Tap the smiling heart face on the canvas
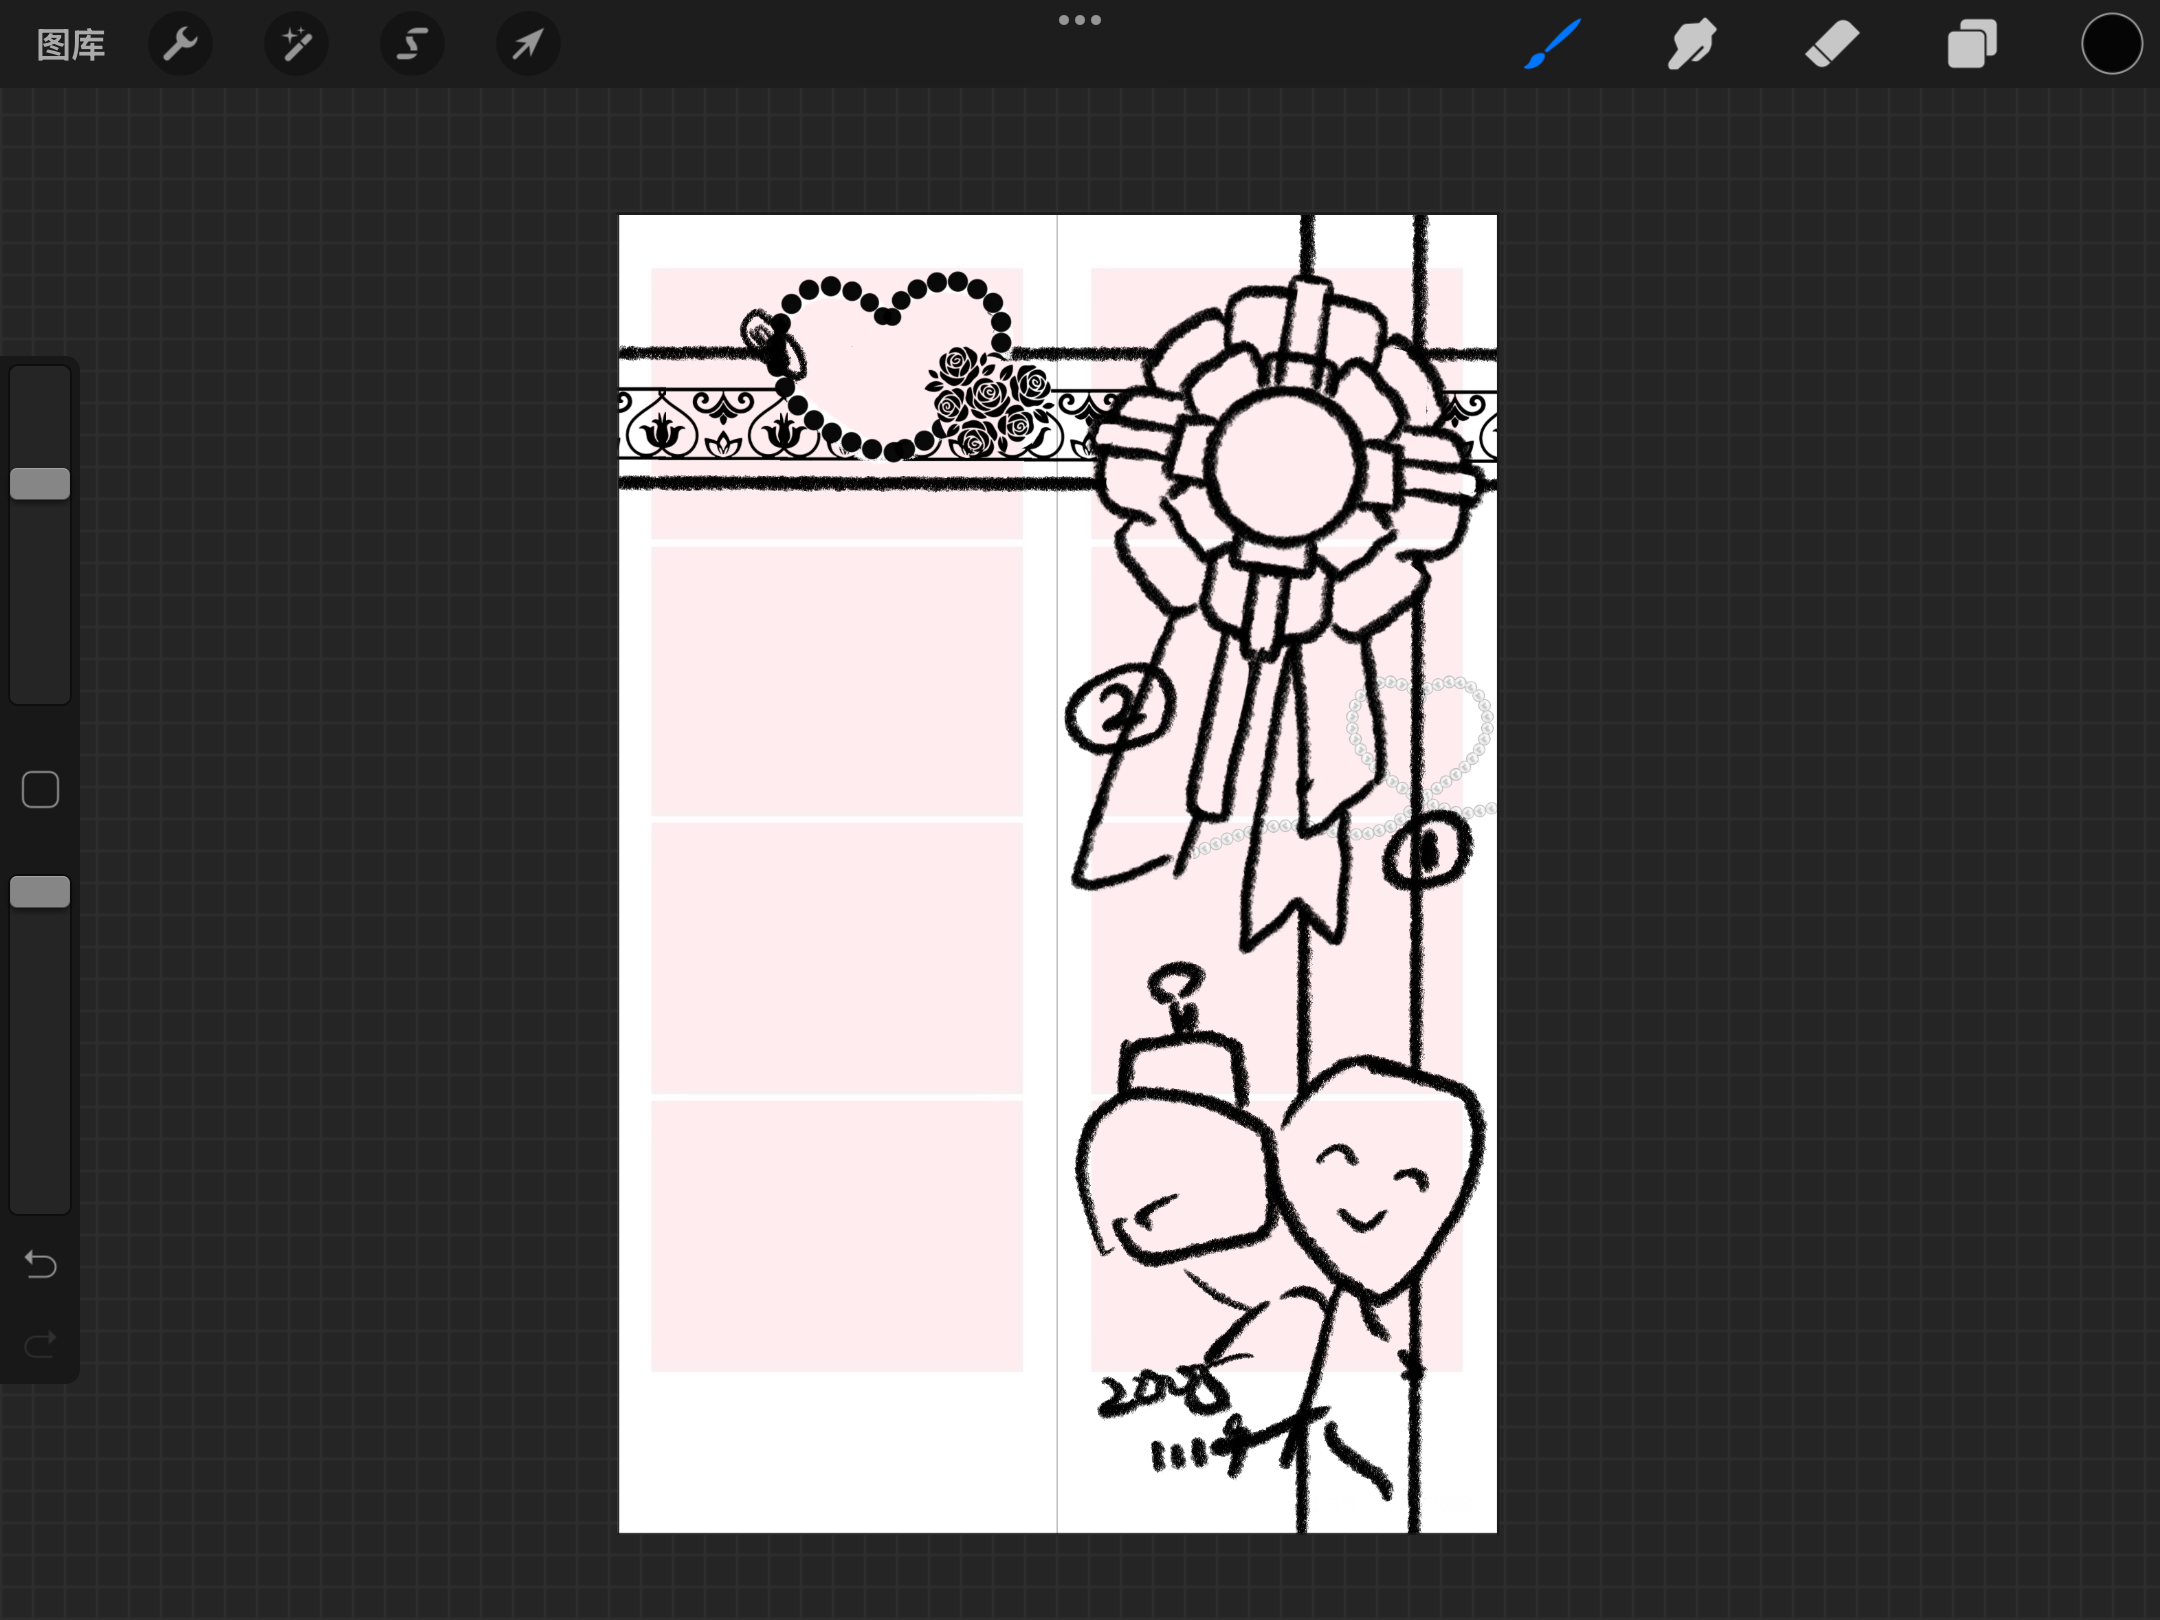This screenshot has width=2160, height=1620. pos(1380,1180)
